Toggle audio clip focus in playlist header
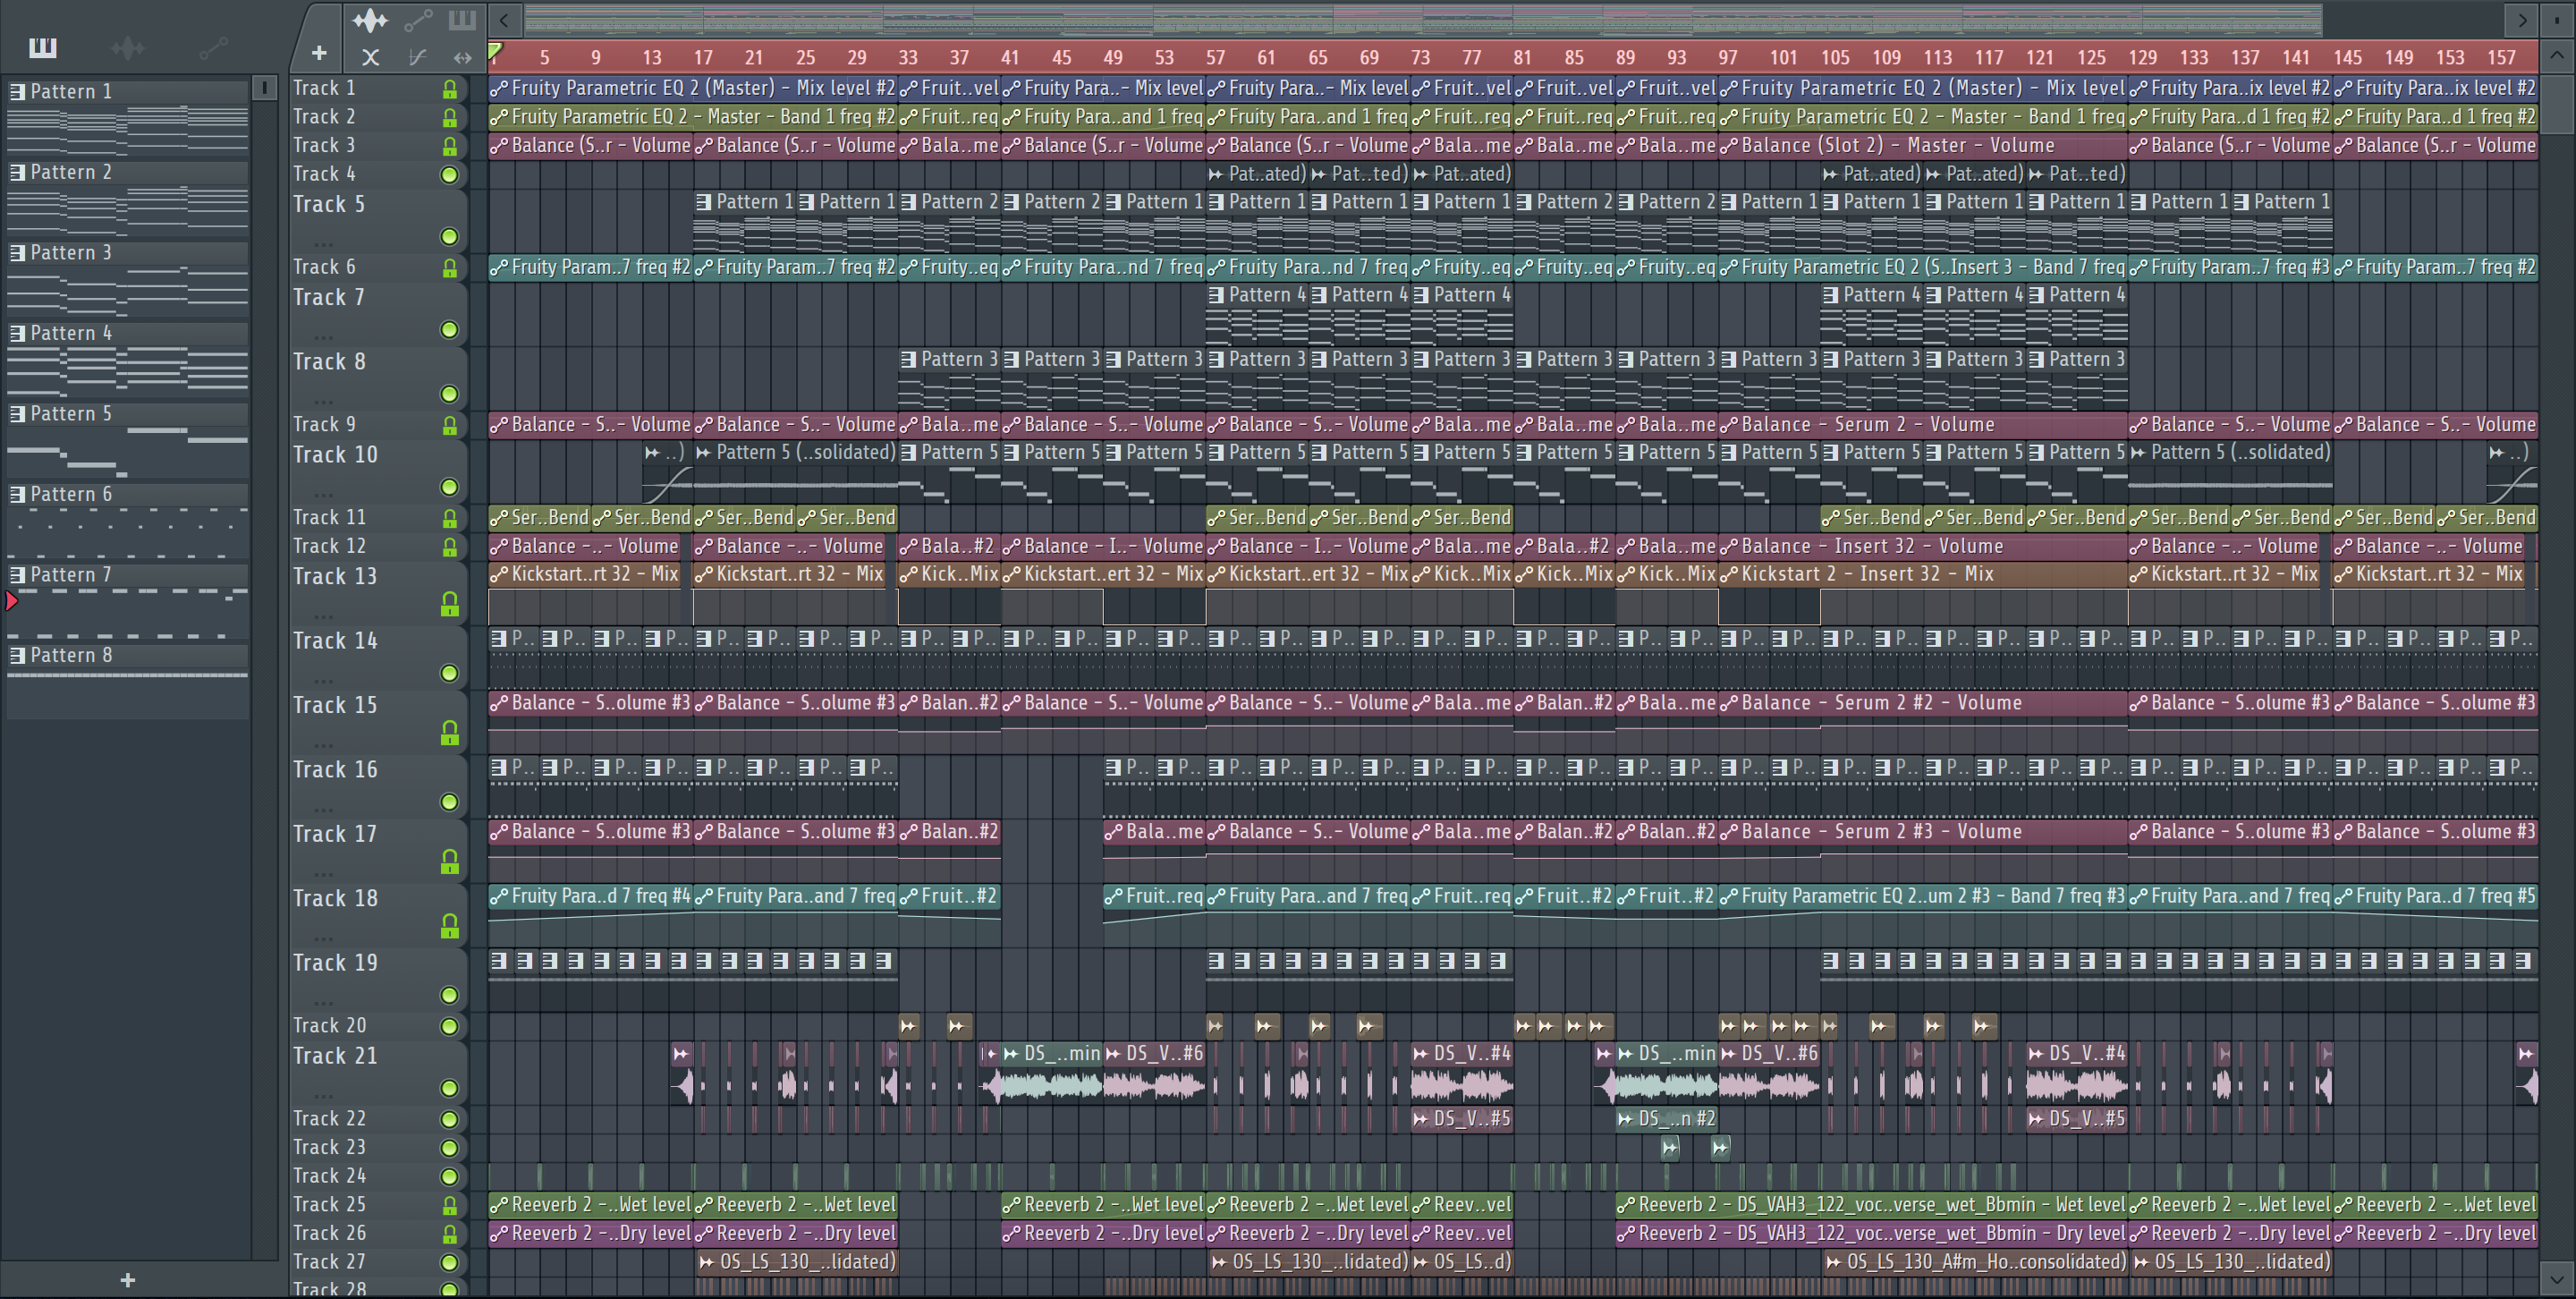This screenshot has height=1299, width=2576. point(370,20)
